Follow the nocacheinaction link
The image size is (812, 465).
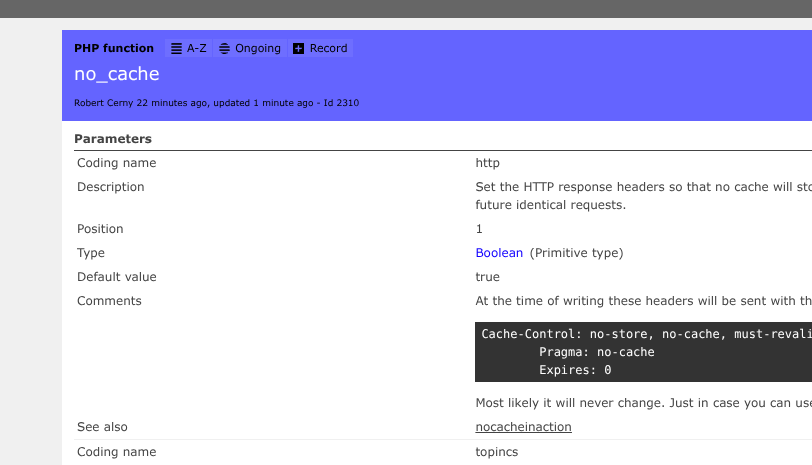pos(523,427)
